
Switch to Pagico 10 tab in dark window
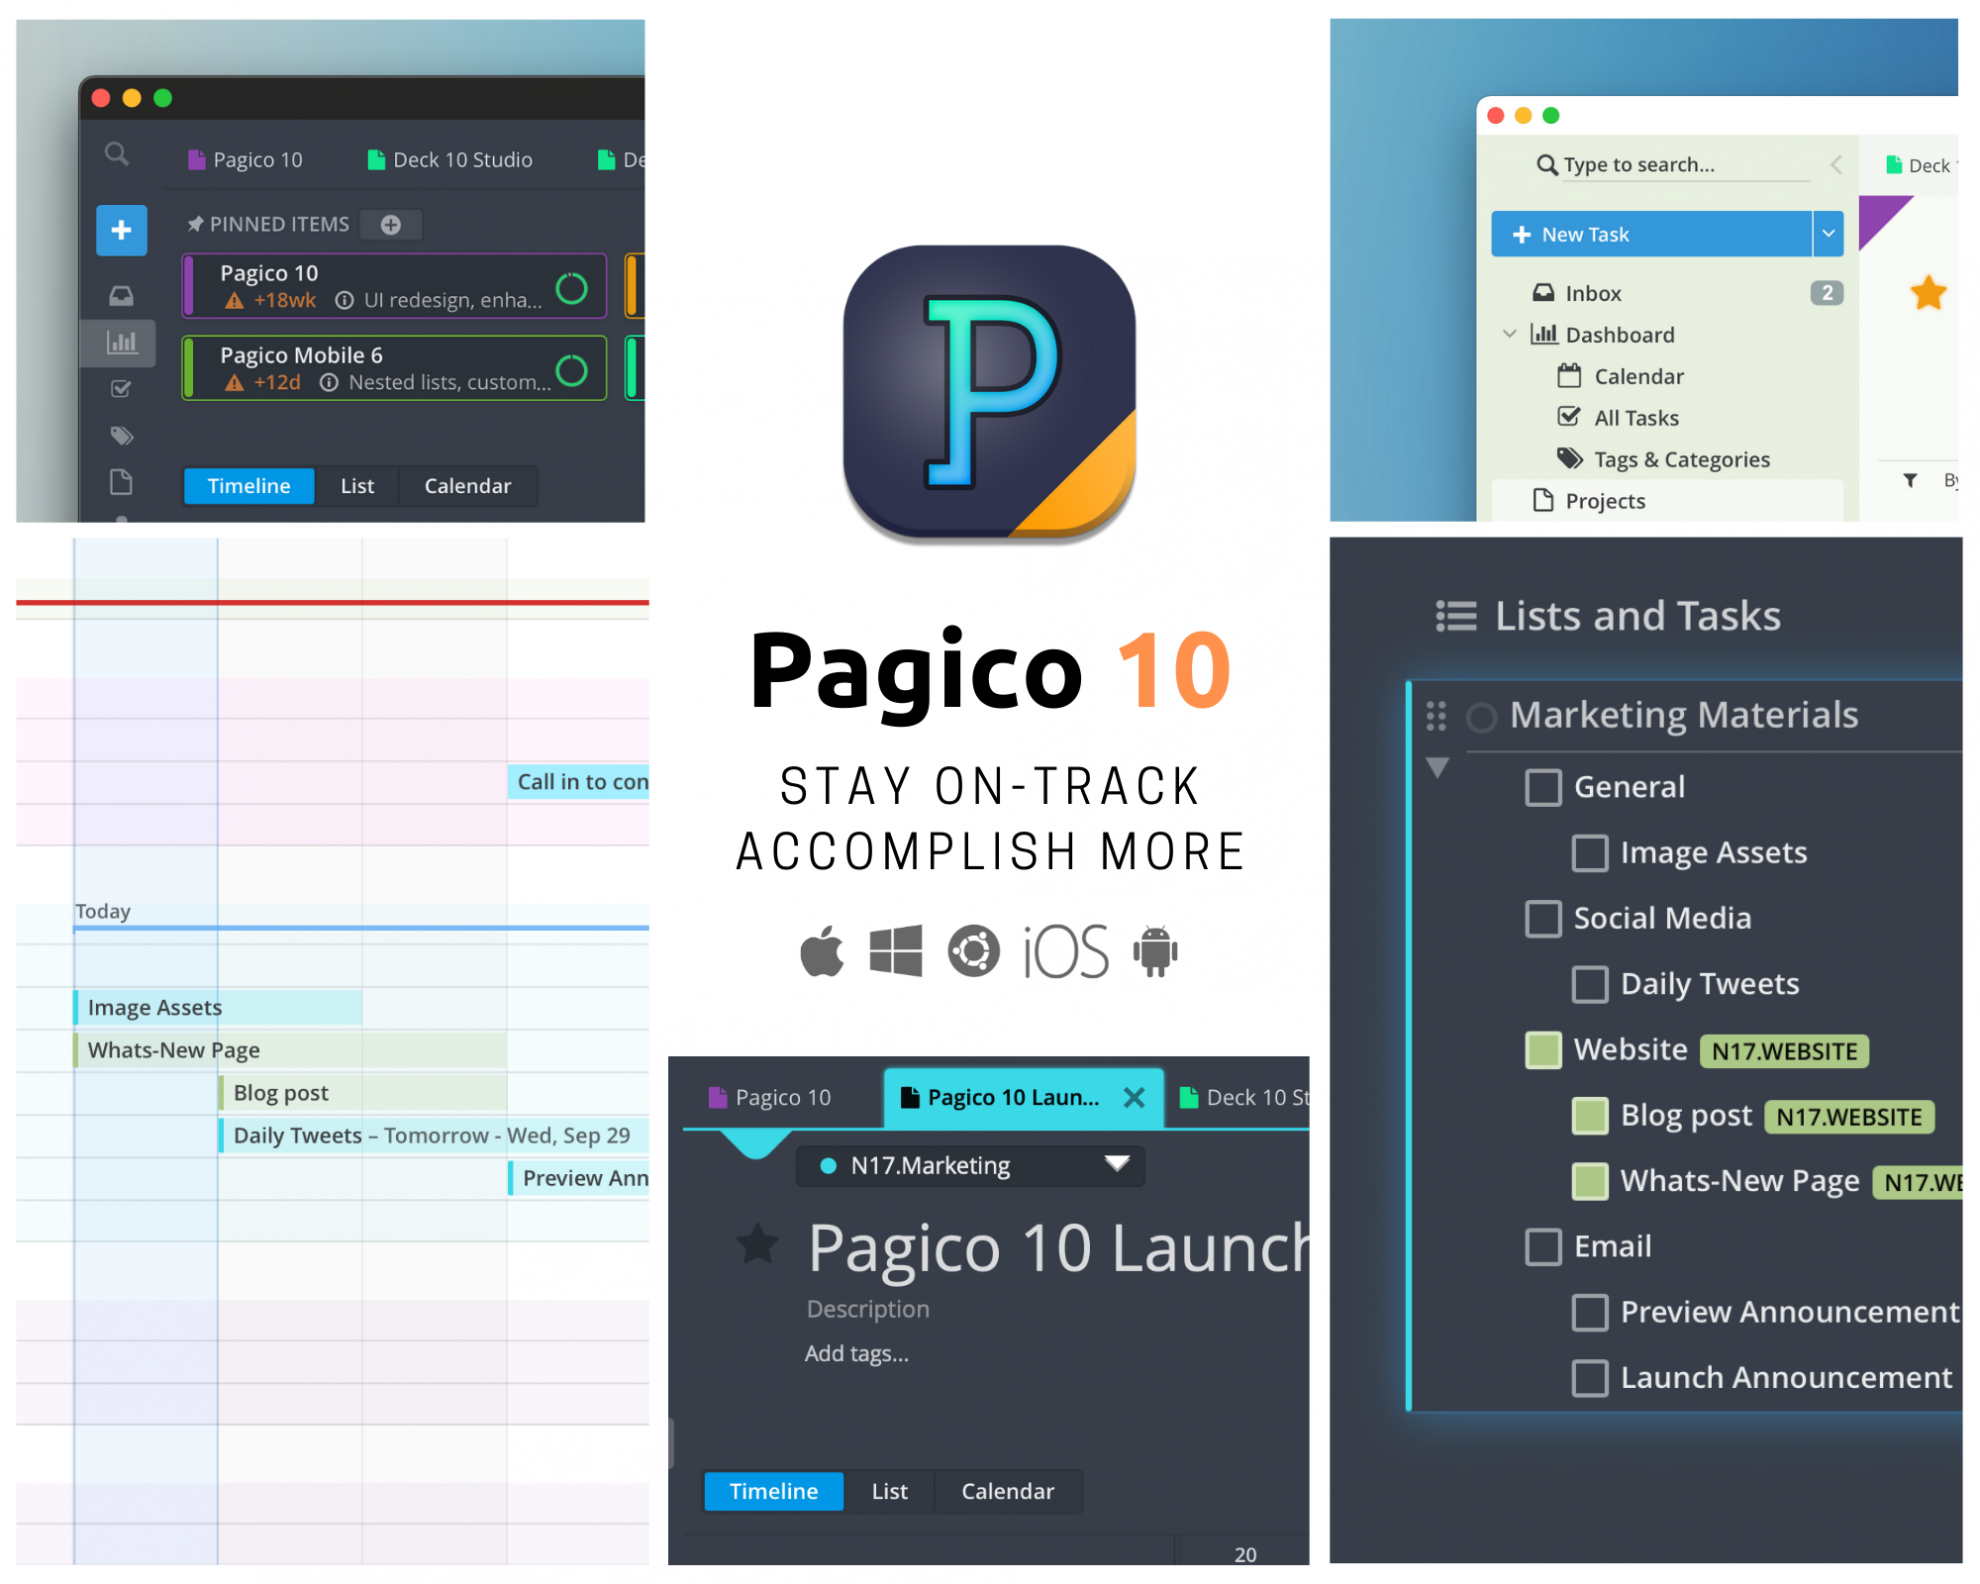pyautogui.click(x=245, y=160)
